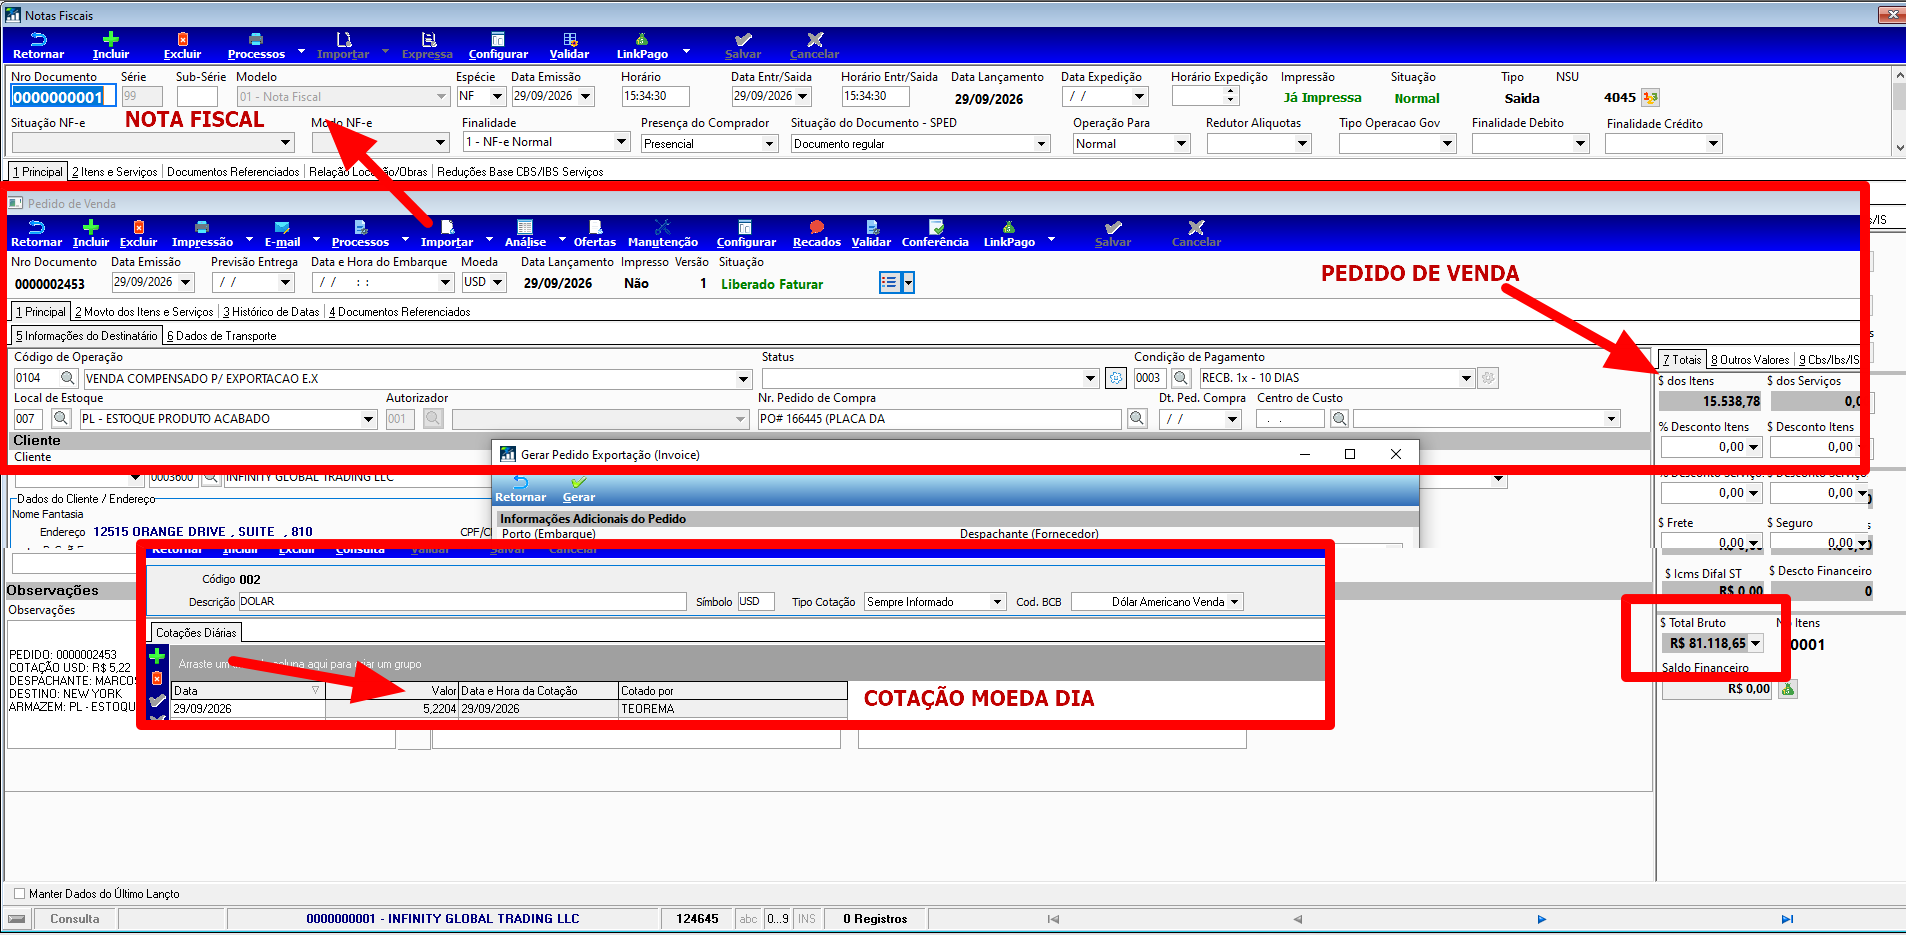1906x936 pixels.
Task: Switch to 3 Histórico de Datas tab
Action: [271, 312]
